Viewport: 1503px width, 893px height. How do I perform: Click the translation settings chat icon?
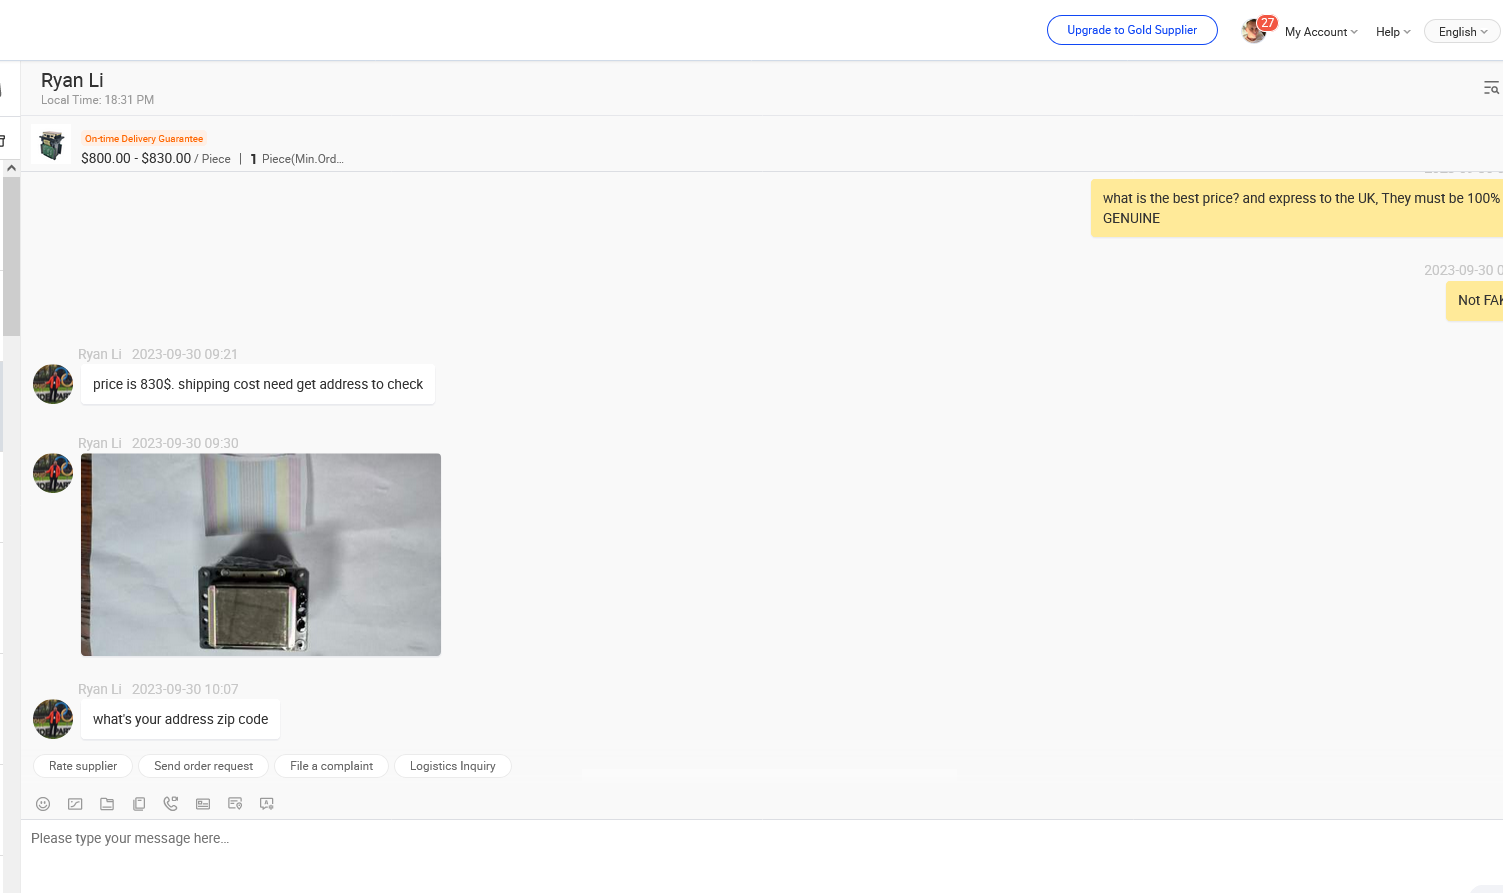click(267, 804)
